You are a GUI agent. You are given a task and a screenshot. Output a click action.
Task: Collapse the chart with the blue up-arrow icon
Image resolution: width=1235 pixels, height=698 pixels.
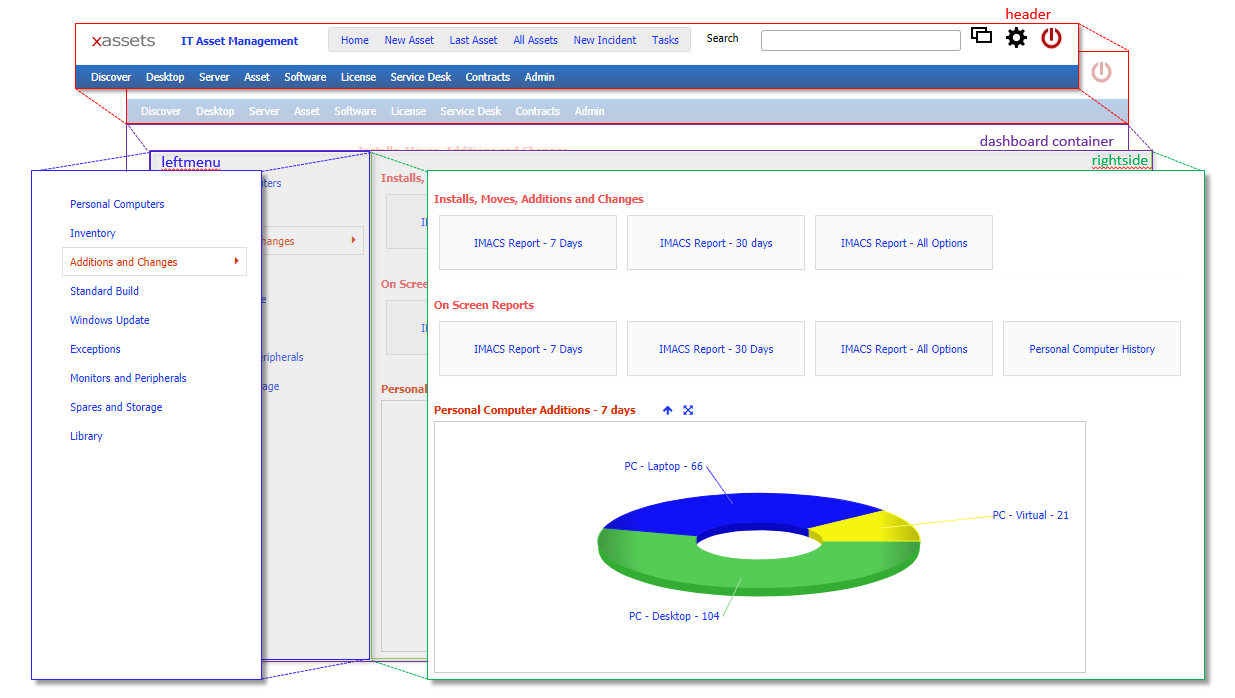667,410
